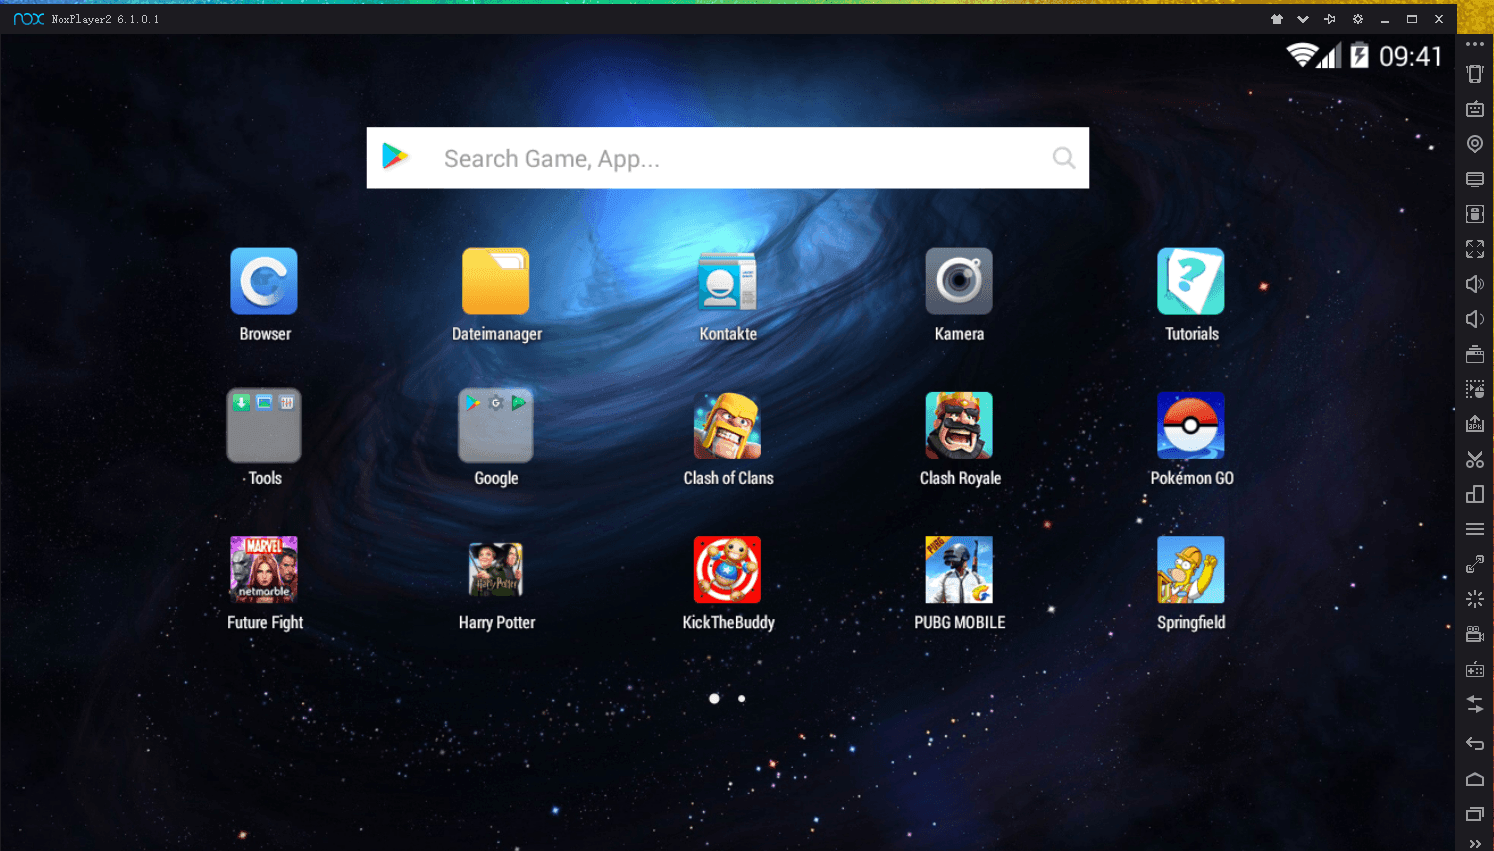Select the first home screen page dot
The height and width of the screenshot is (851, 1494).
pyautogui.click(x=714, y=699)
